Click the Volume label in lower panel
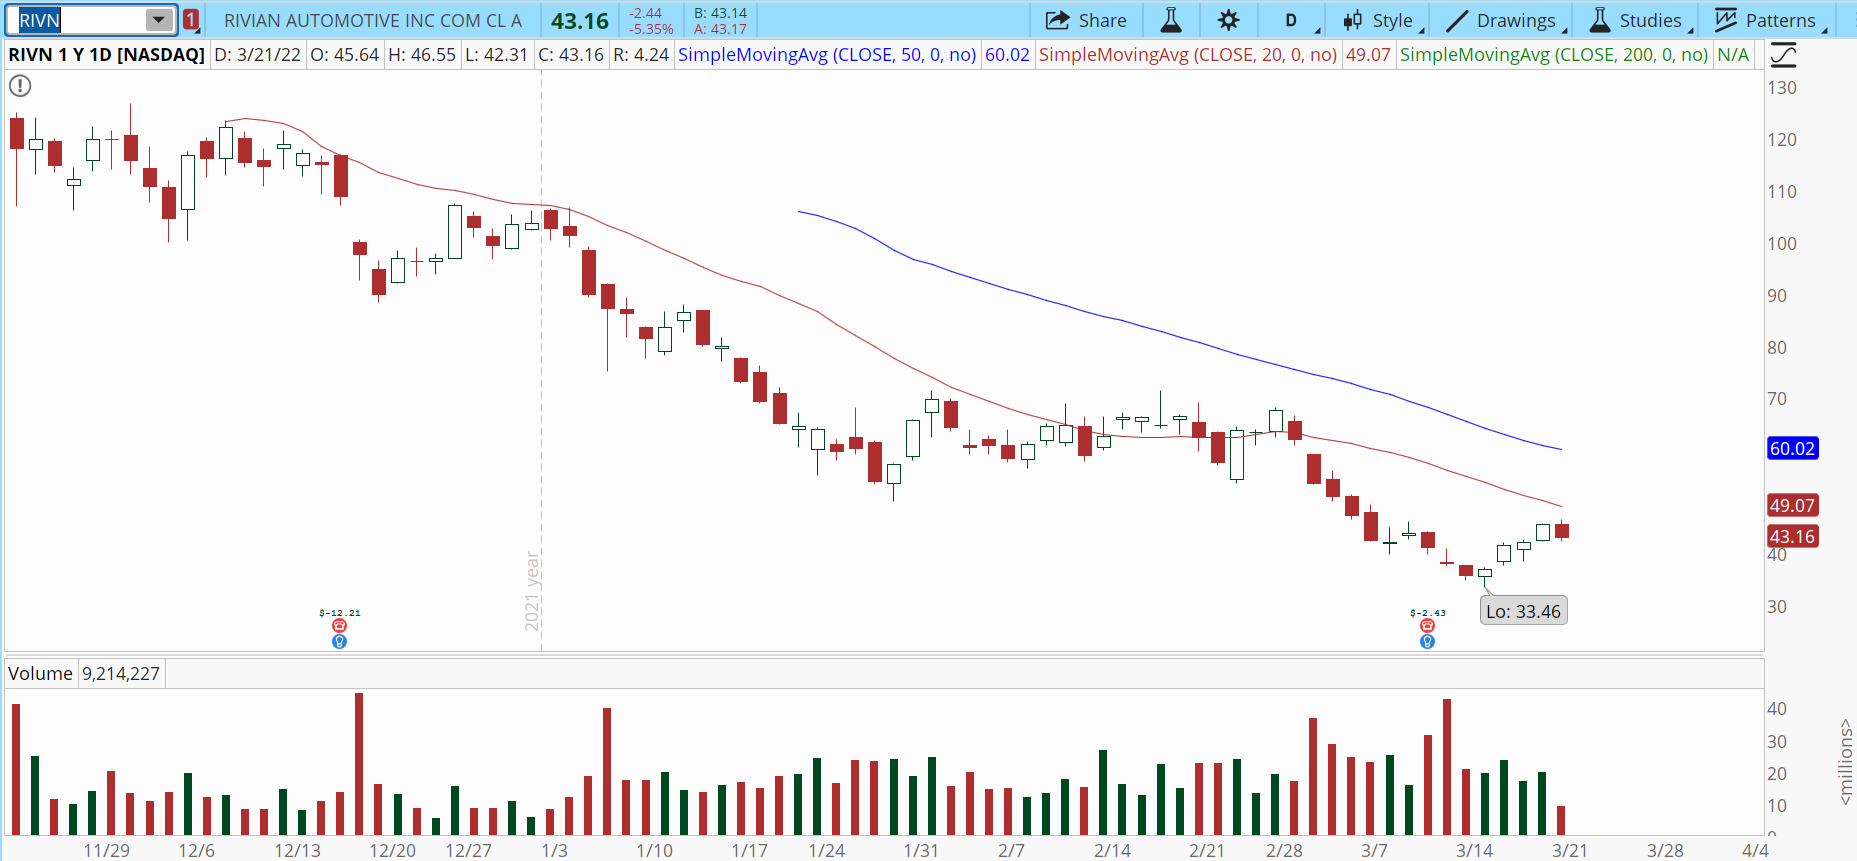 pyautogui.click(x=40, y=674)
